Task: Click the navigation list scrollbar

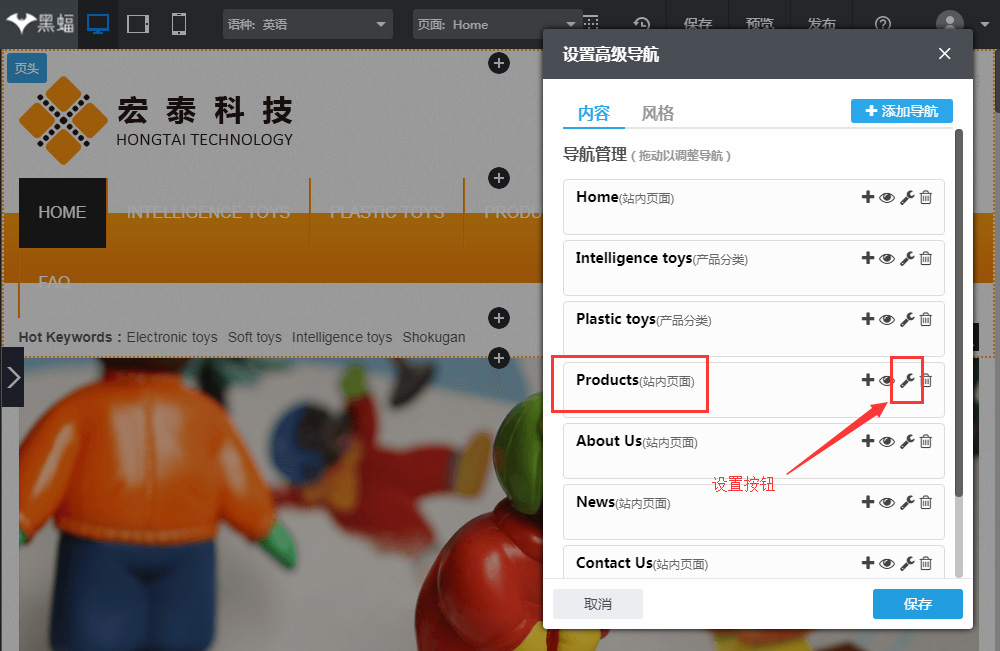Action: point(959,310)
